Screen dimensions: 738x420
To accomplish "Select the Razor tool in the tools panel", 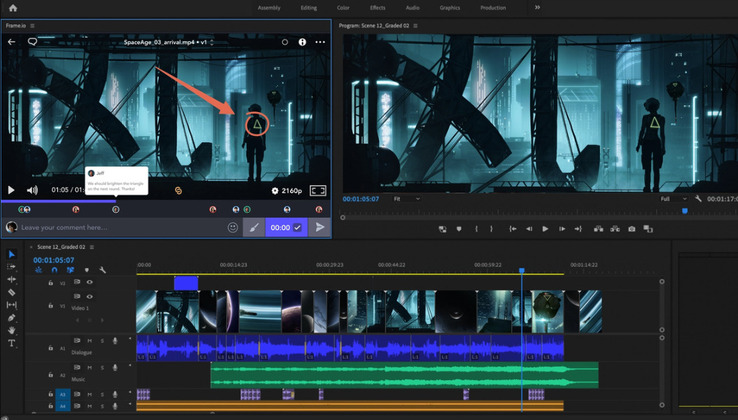I will click(12, 292).
